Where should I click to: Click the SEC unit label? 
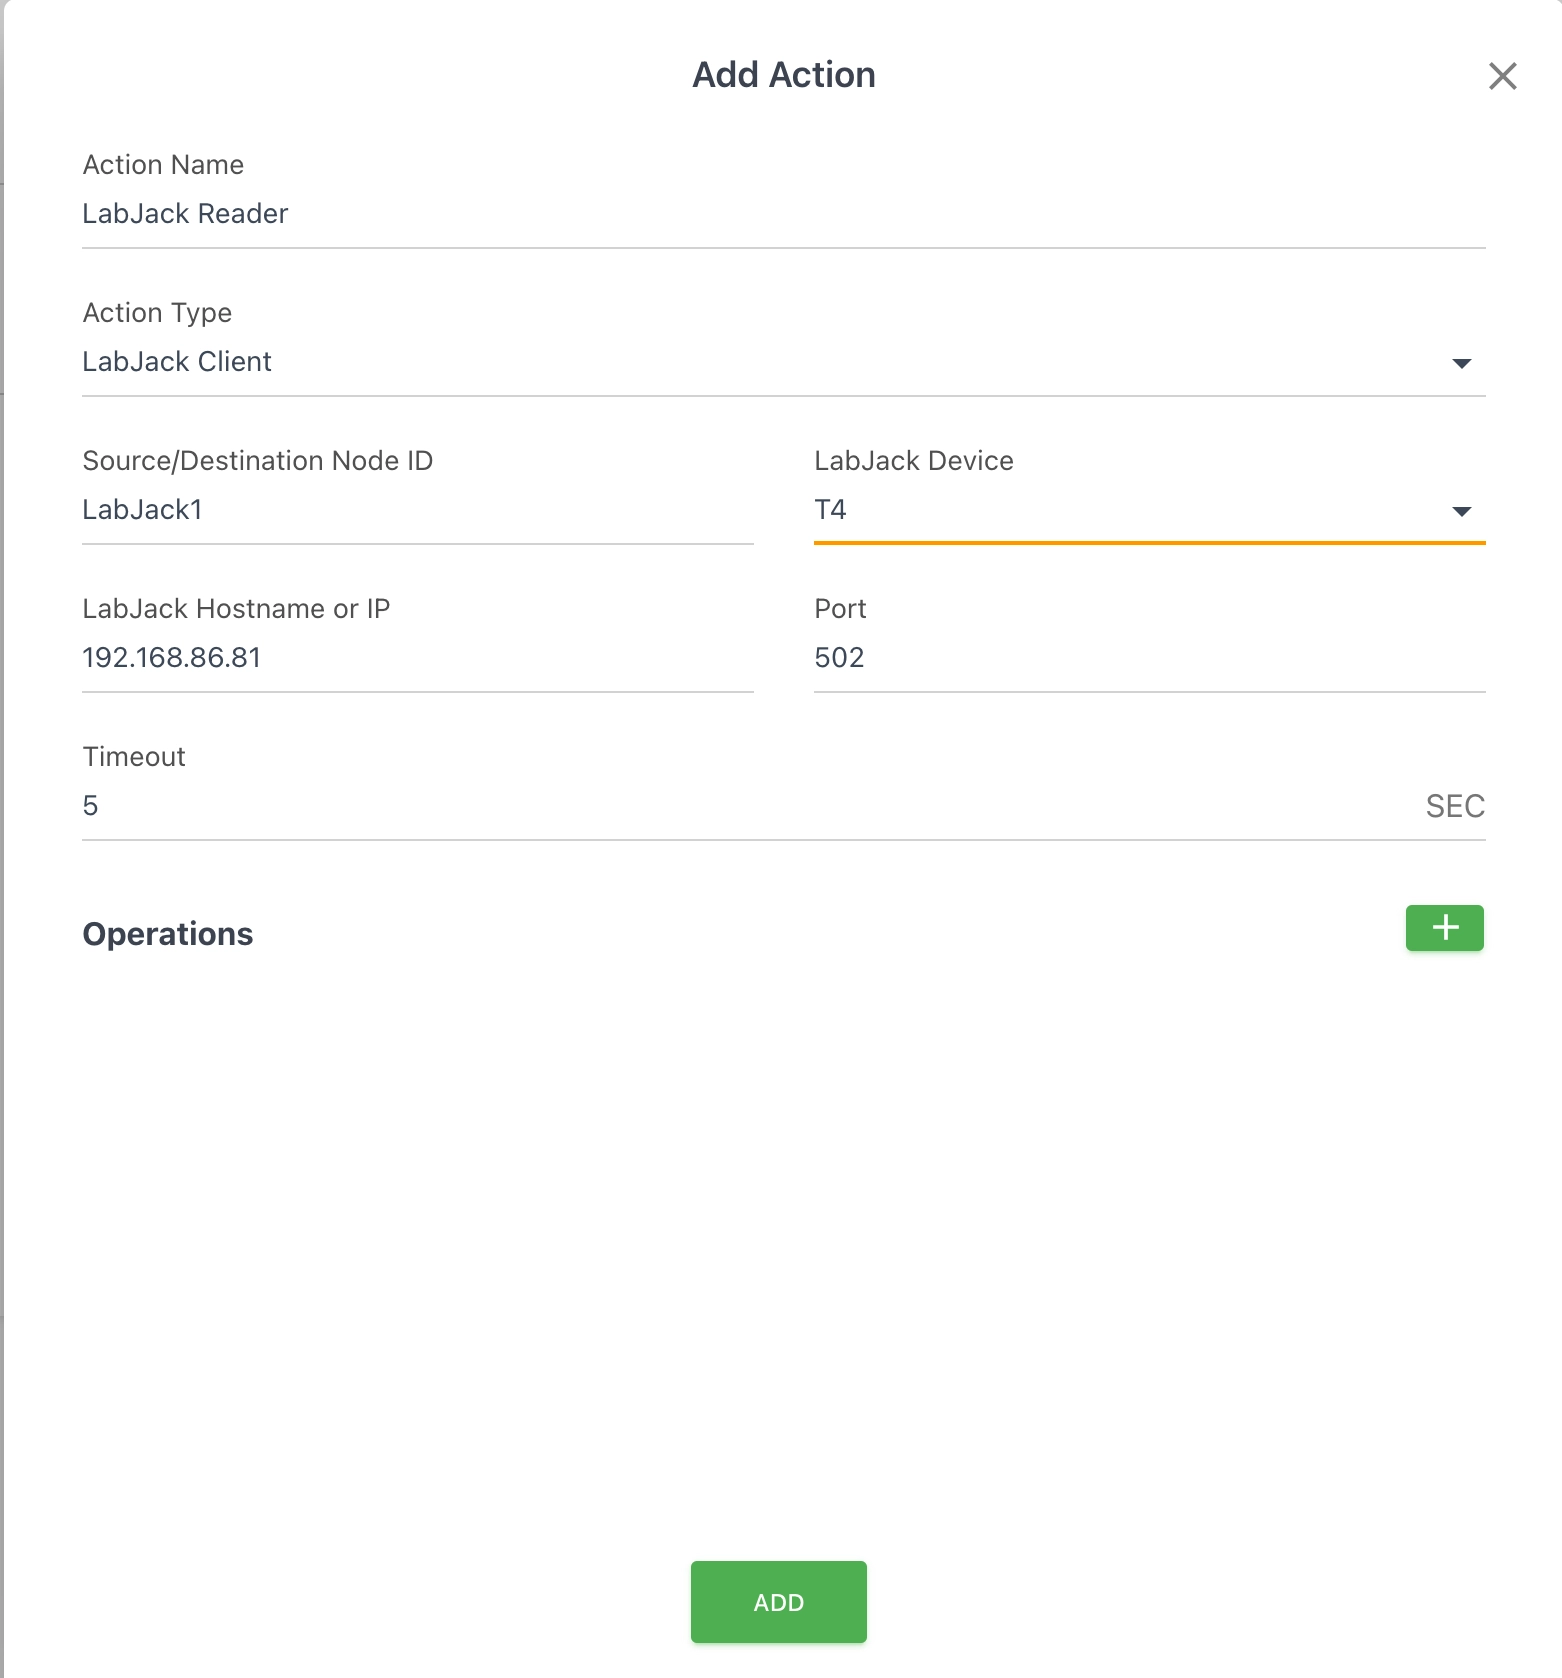point(1455,806)
